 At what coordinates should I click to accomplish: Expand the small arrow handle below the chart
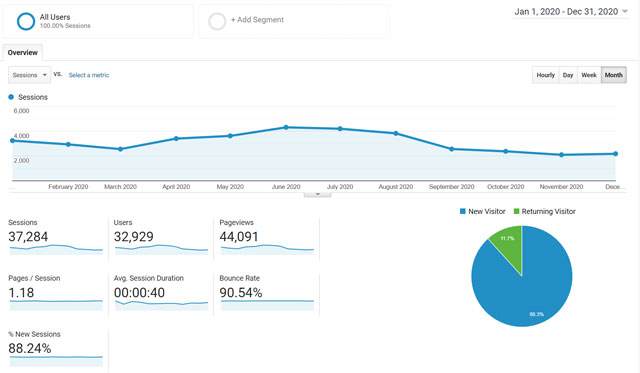click(x=318, y=194)
